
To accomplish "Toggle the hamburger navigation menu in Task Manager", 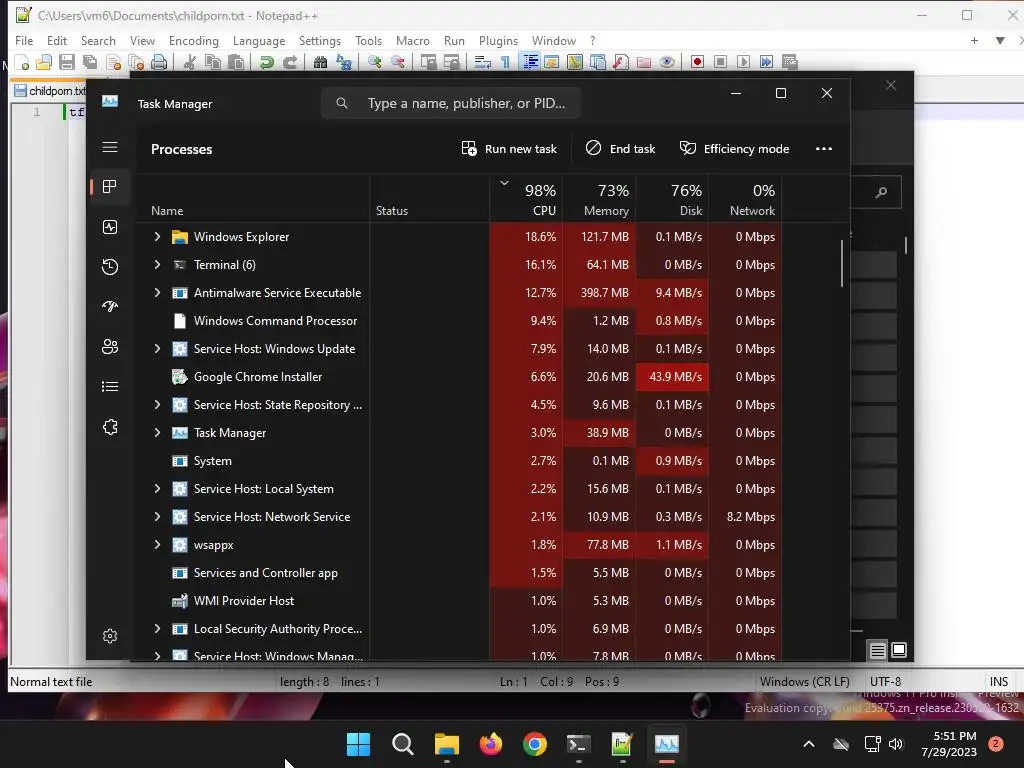I will click(110, 147).
